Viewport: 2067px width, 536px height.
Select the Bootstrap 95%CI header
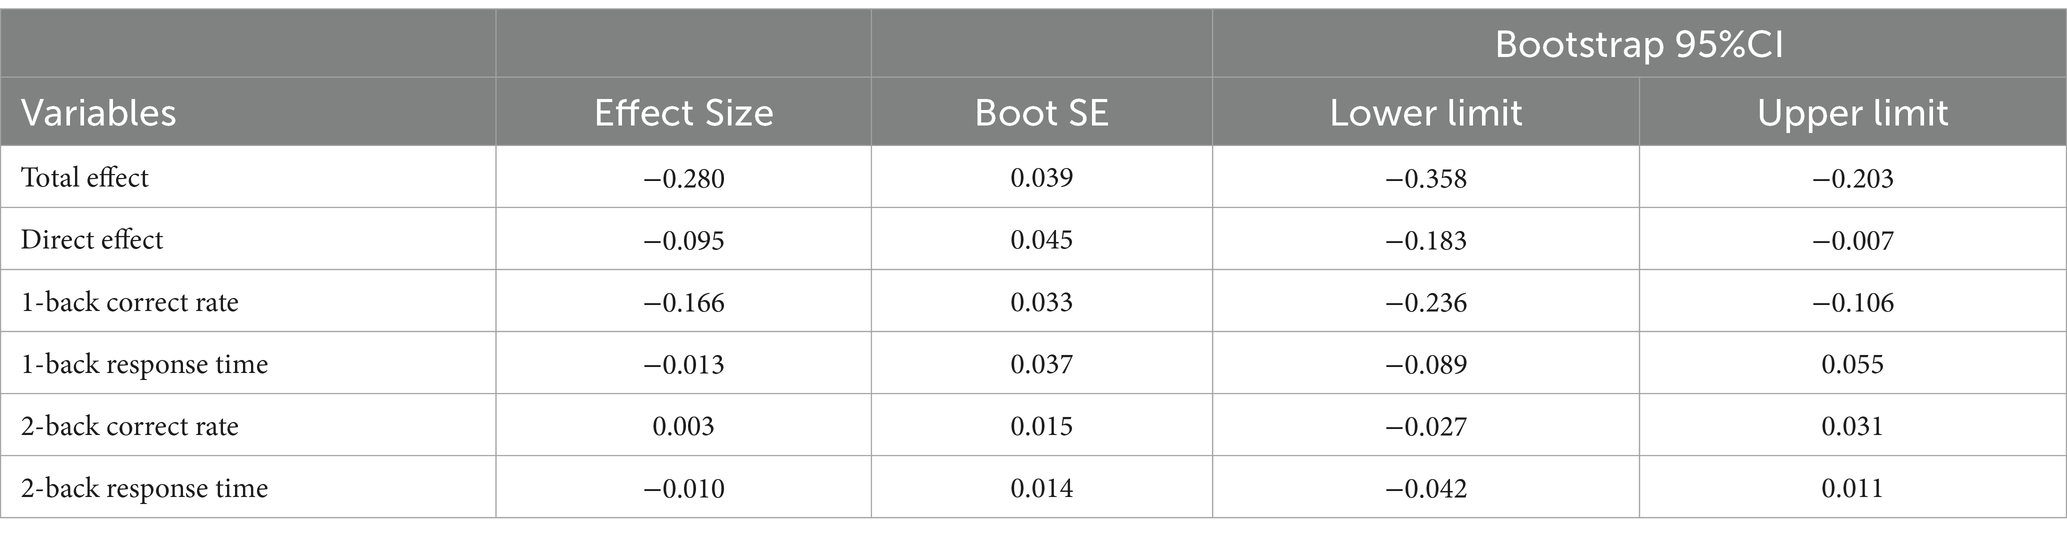tap(1639, 45)
